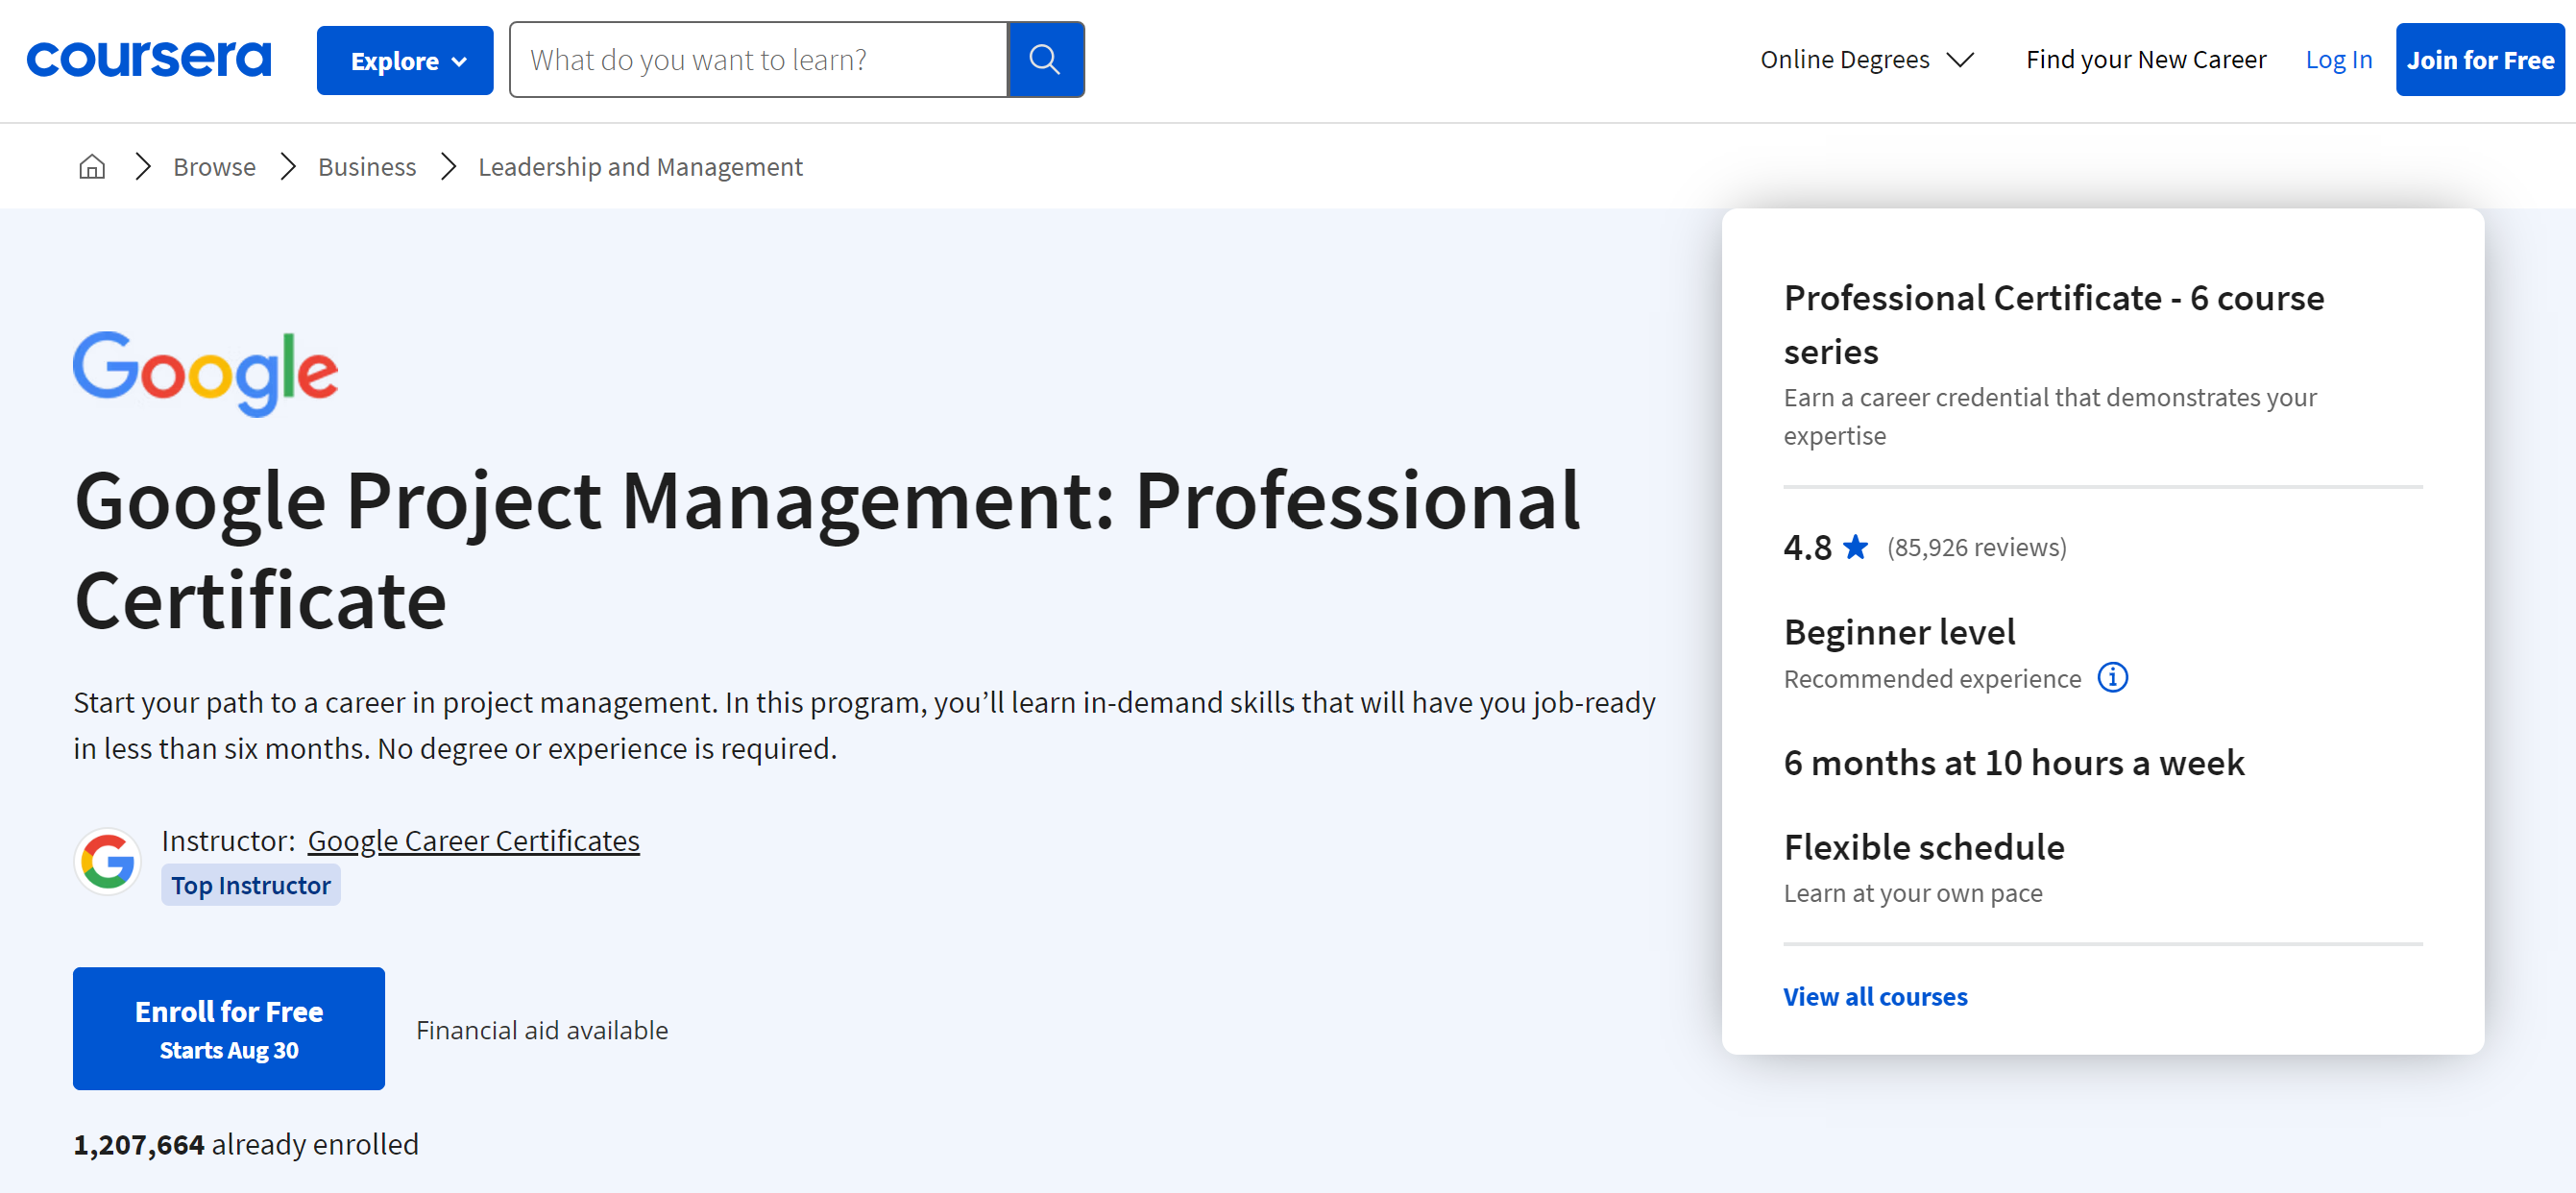Click the Recommended experience info icon

click(x=2112, y=678)
